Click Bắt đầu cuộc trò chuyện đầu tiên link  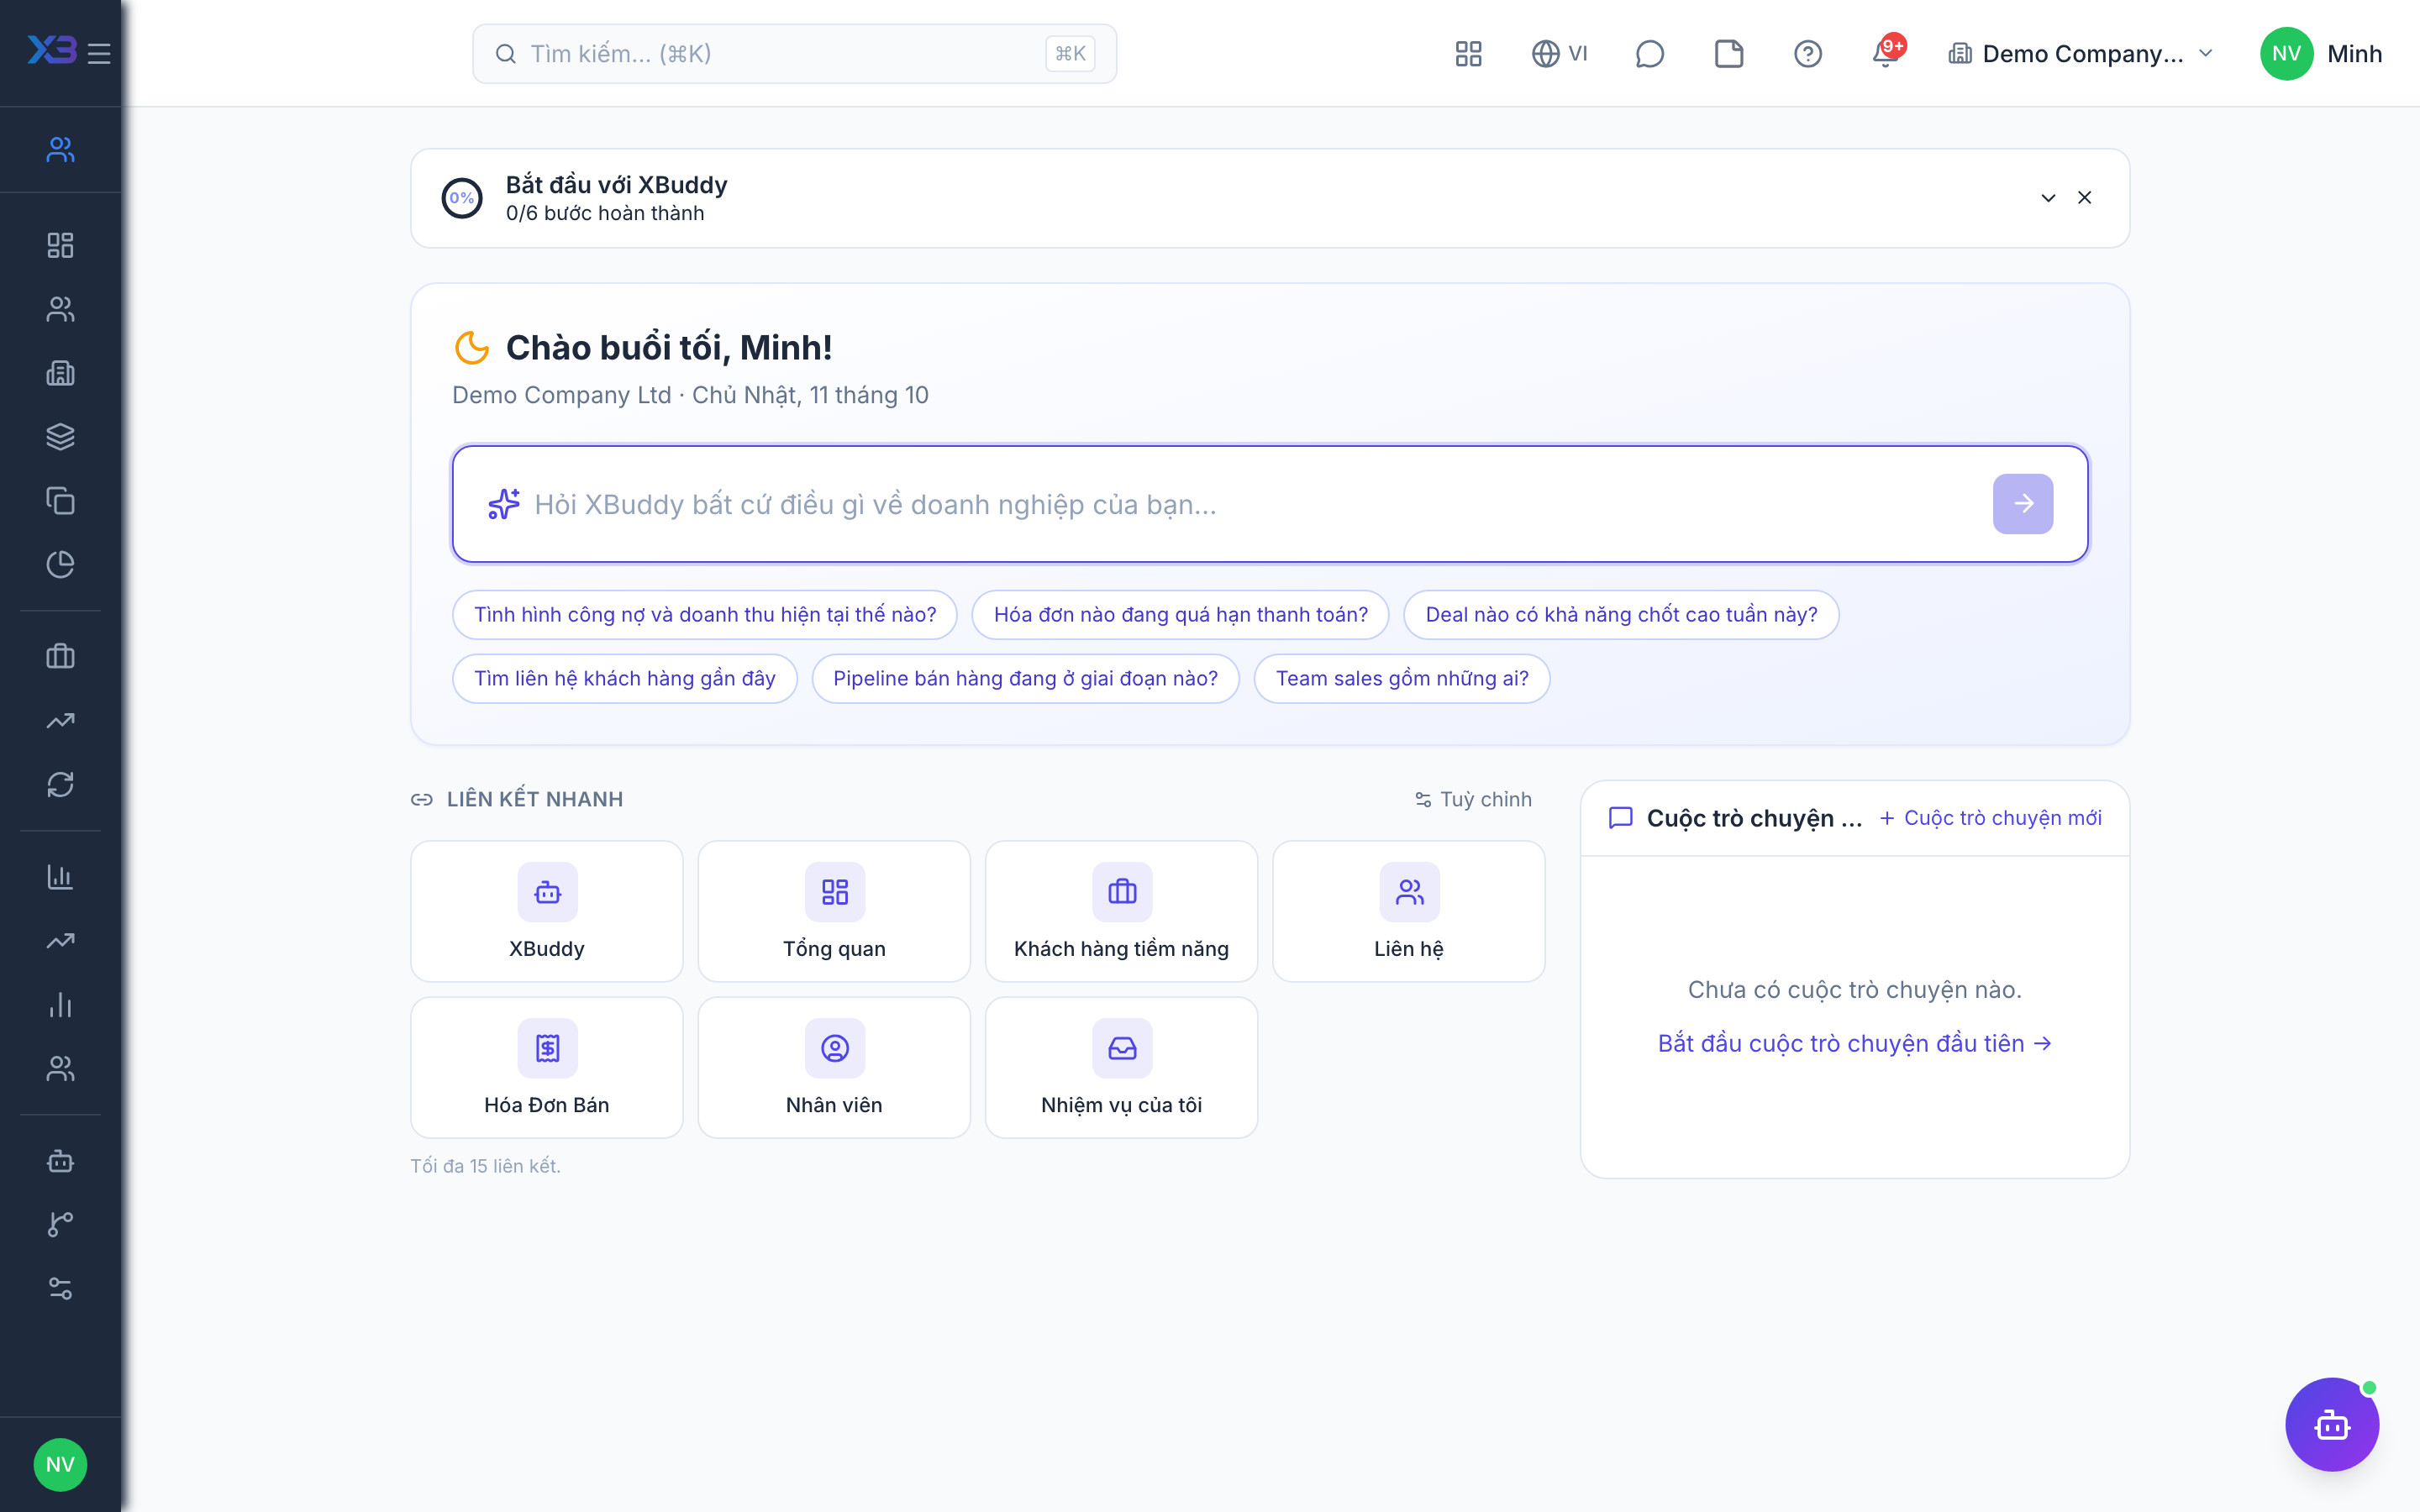pos(1855,1043)
